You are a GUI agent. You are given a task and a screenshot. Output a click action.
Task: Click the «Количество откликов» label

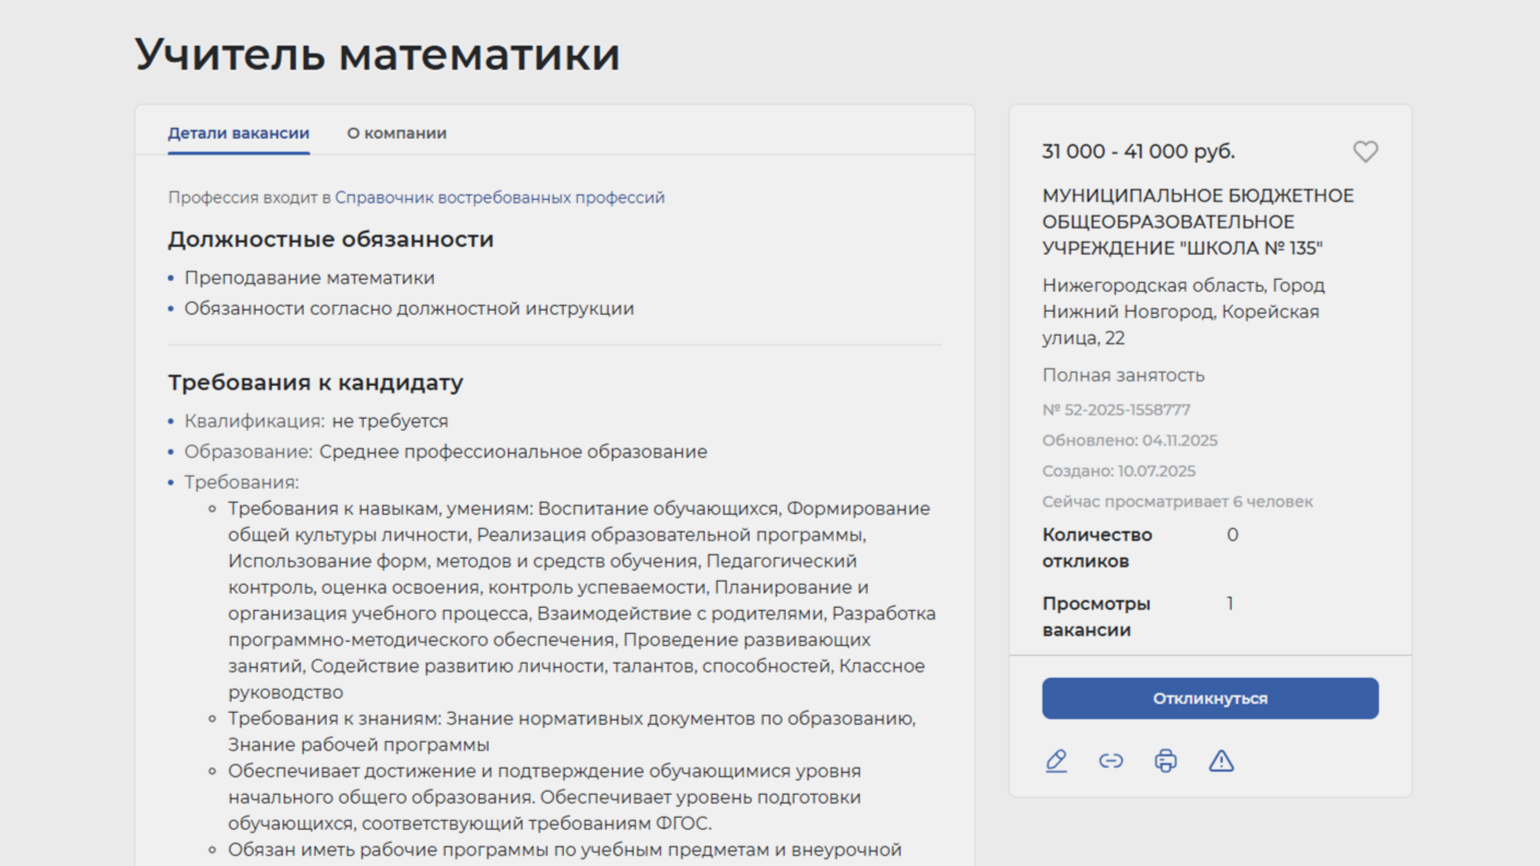1097,548
